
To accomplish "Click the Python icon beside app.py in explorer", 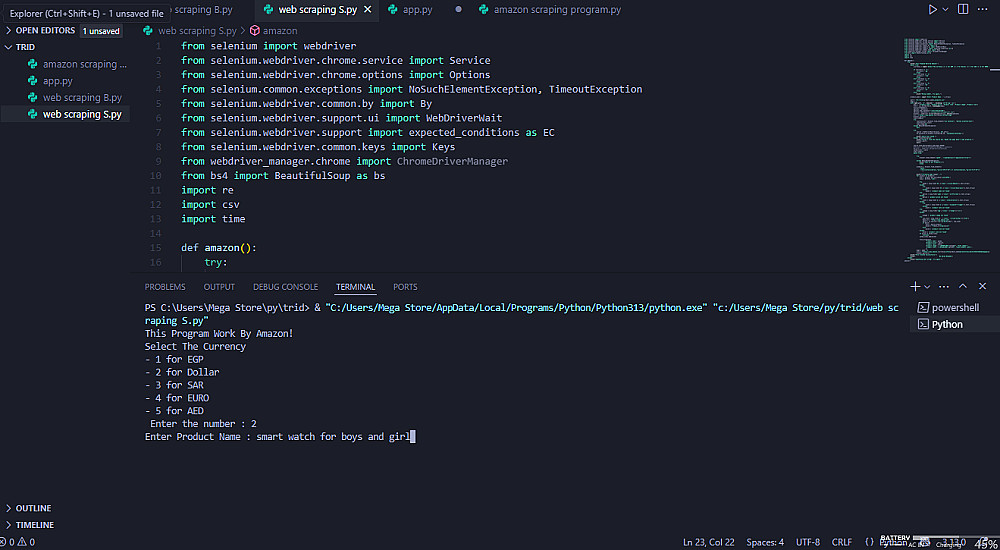I will (33, 81).
